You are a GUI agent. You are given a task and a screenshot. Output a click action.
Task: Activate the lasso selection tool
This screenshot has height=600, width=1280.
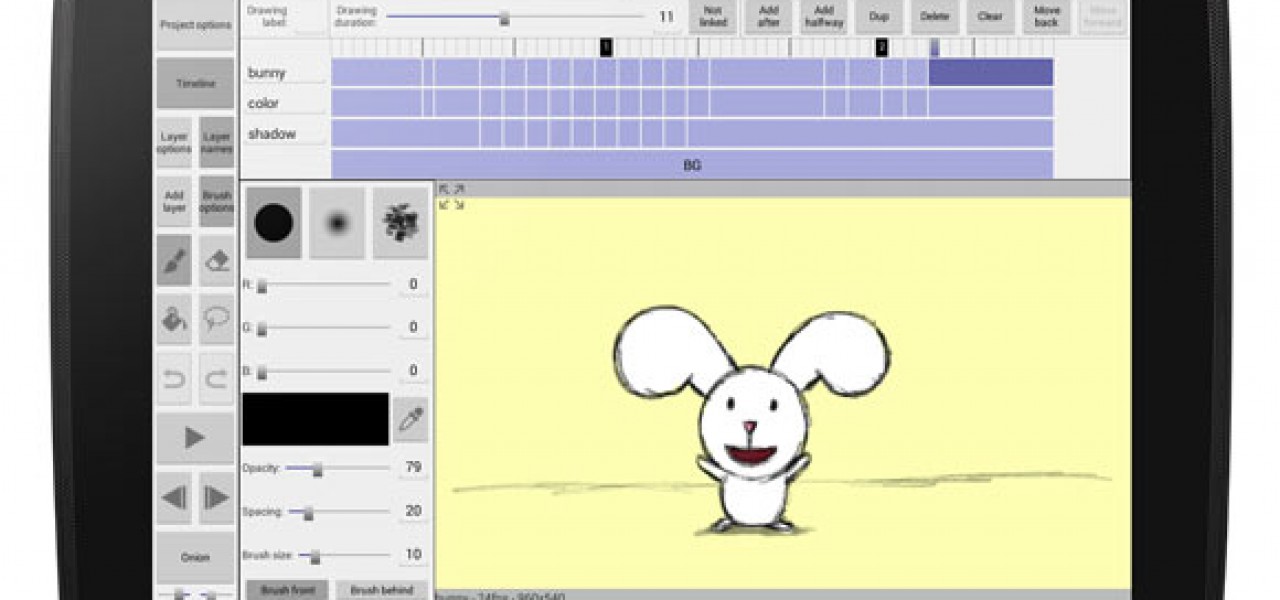pyautogui.click(x=217, y=319)
